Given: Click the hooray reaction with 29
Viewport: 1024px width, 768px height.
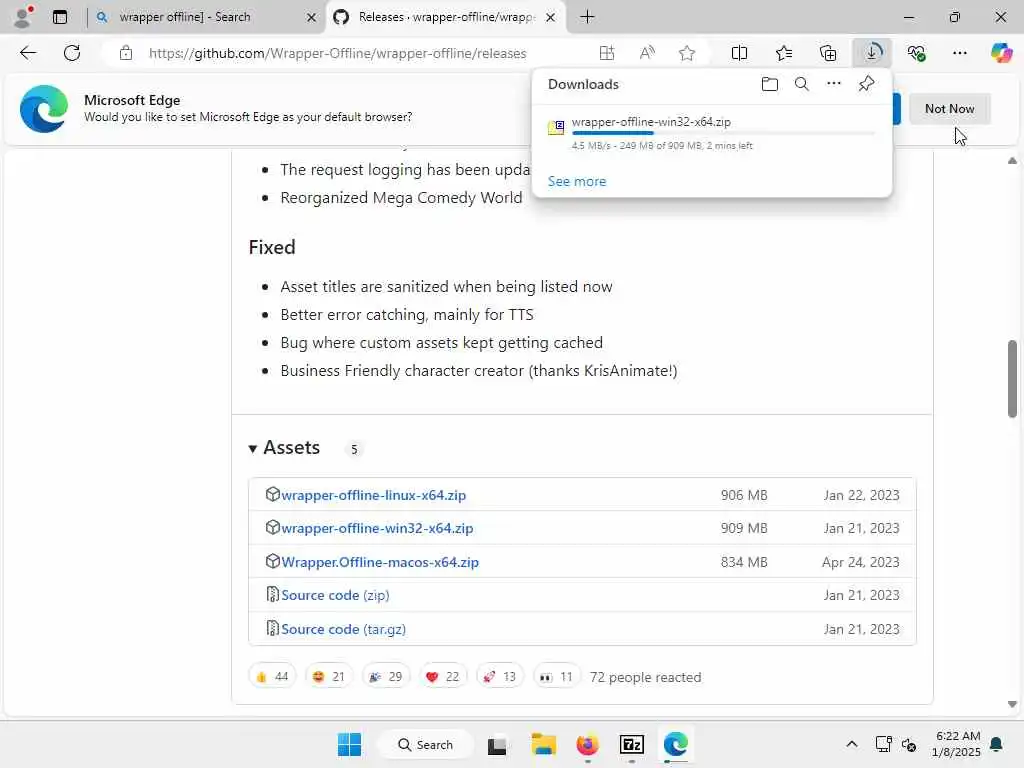Looking at the screenshot, I should click(x=386, y=677).
